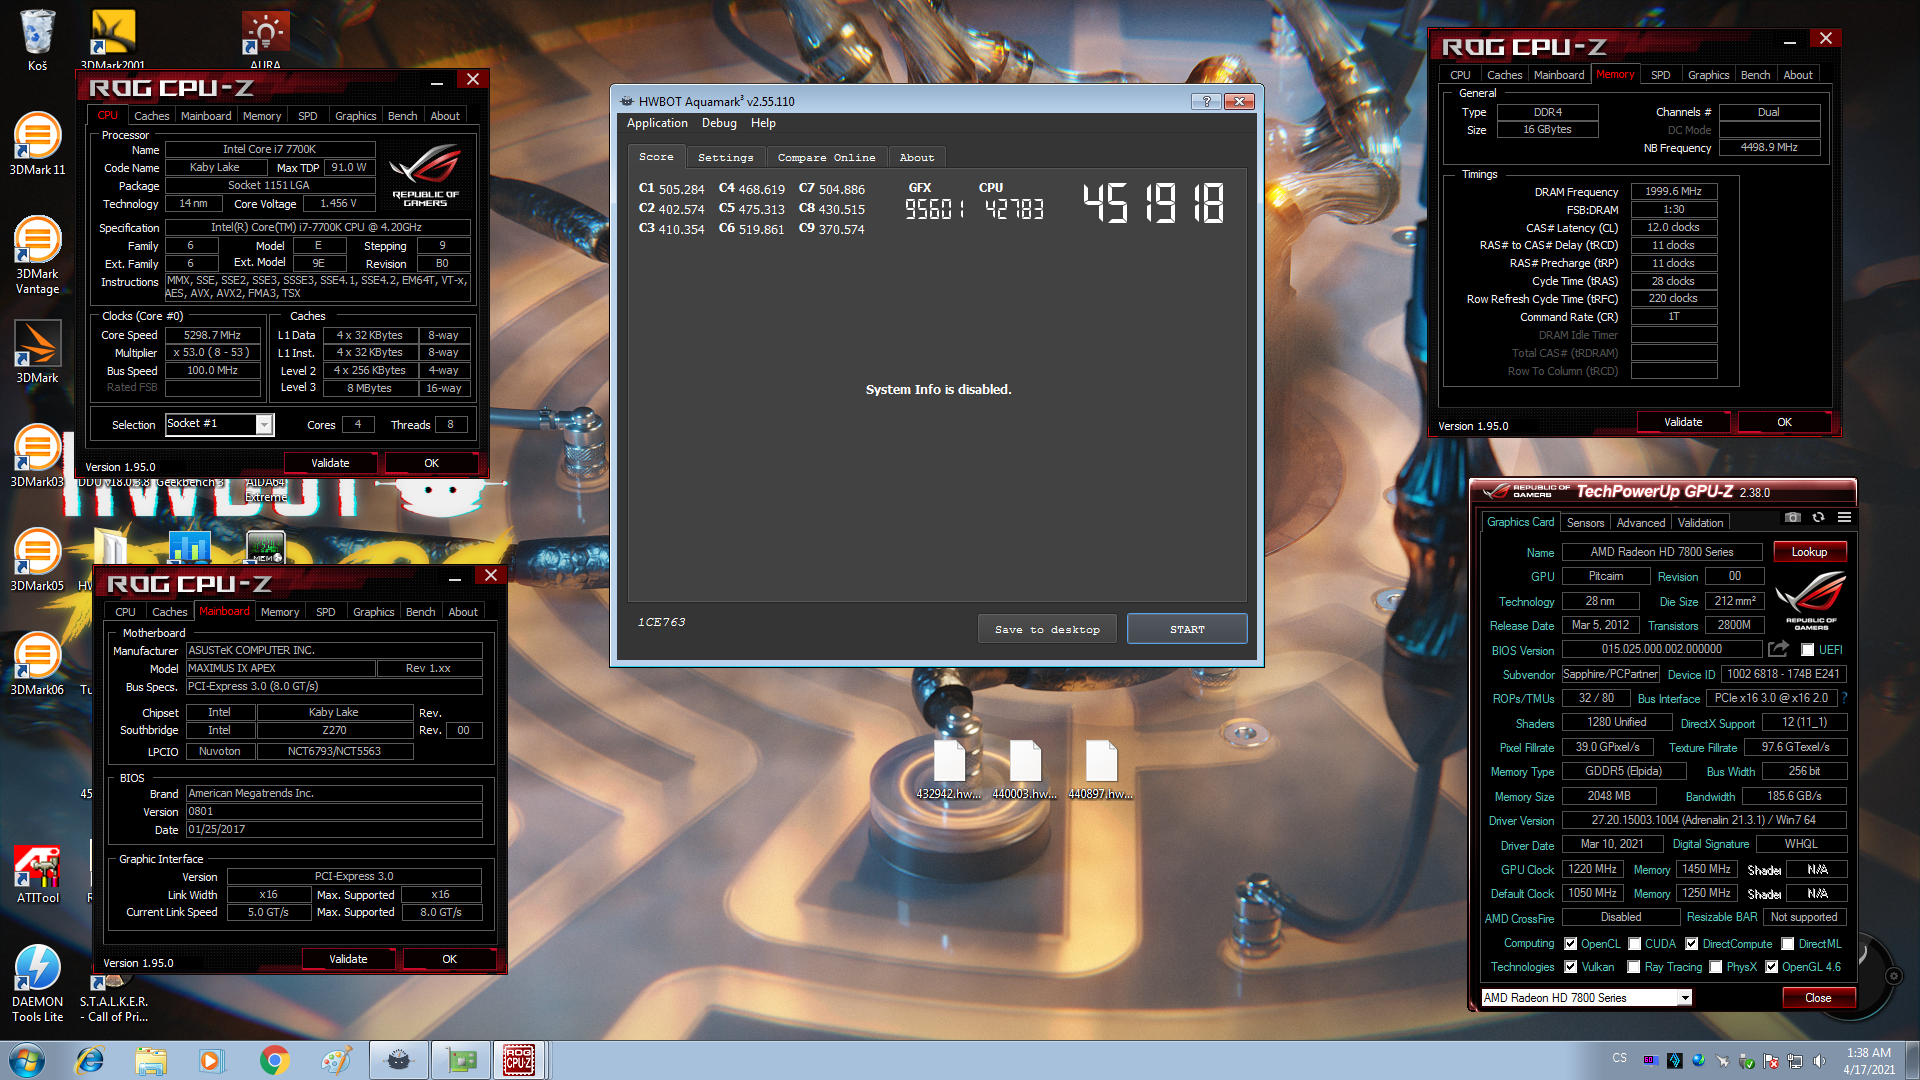This screenshot has height=1080, width=1920.
Task: Switch to the Advanced tab in GPU-Z
Action: click(1640, 523)
